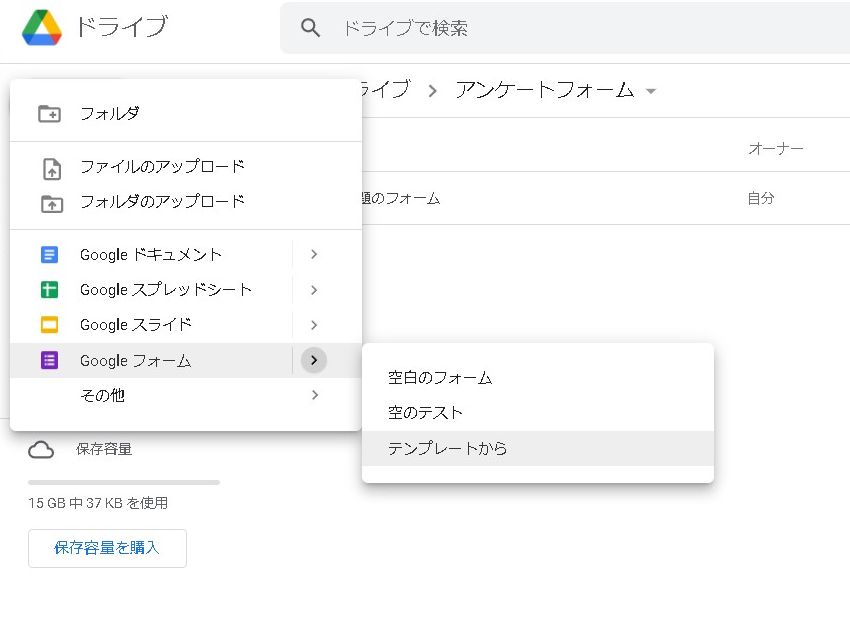Click the Google Forms purple icon
Viewport: 850px width, 644px height.
[50, 361]
